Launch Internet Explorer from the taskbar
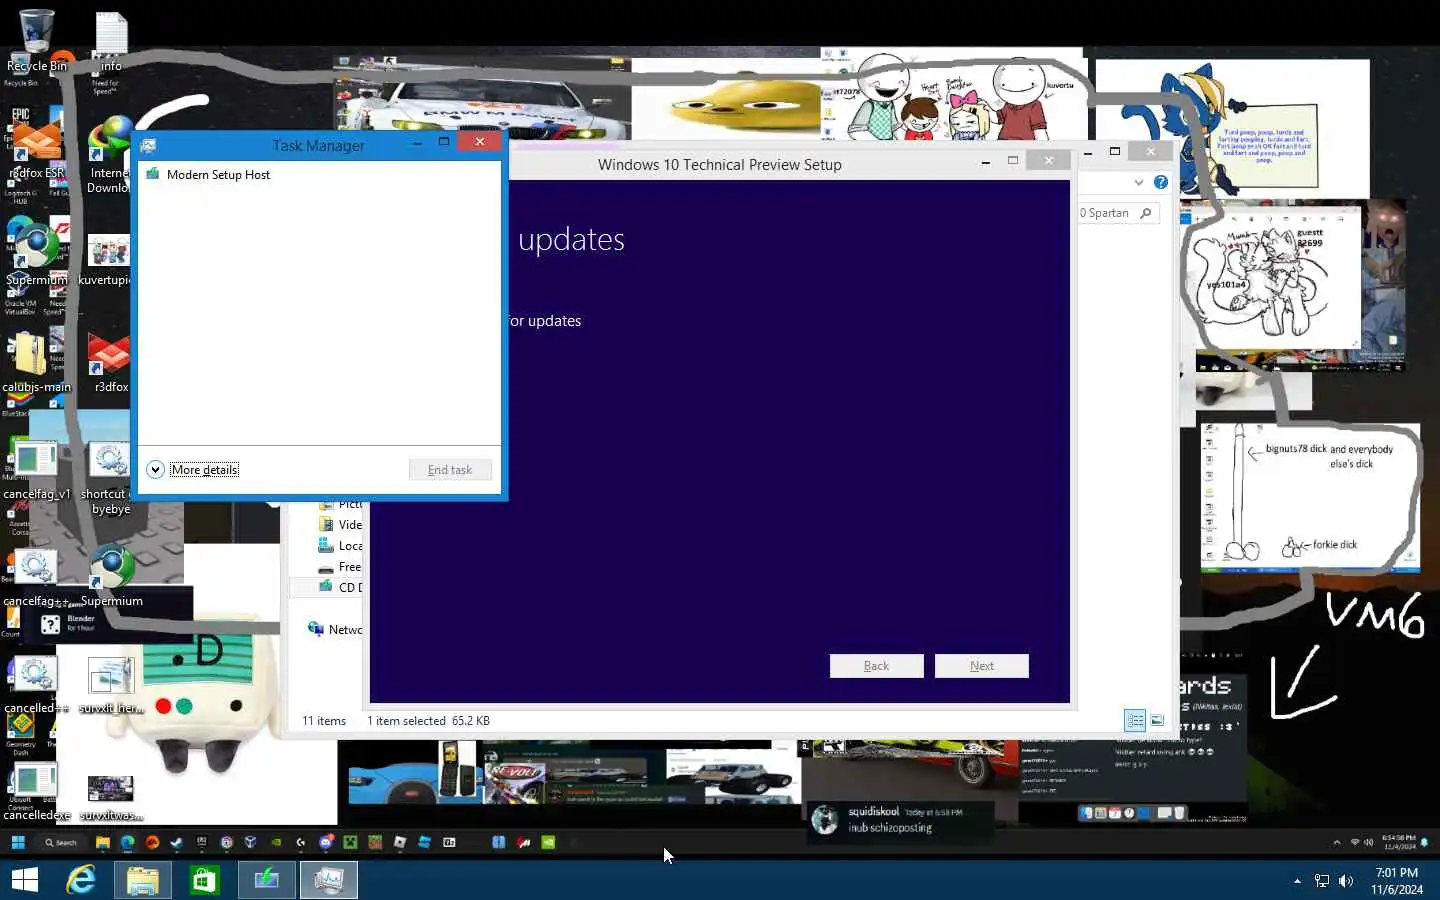1440x900 pixels. pyautogui.click(x=81, y=880)
